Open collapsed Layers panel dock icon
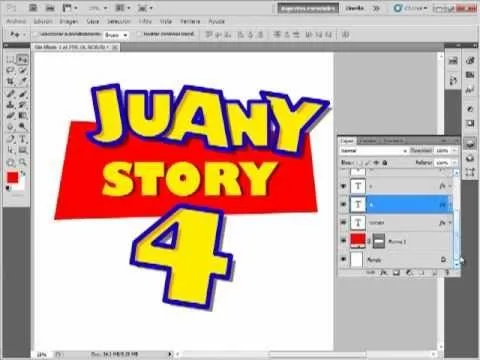Viewport: 480px width, 360px height. 470,144
